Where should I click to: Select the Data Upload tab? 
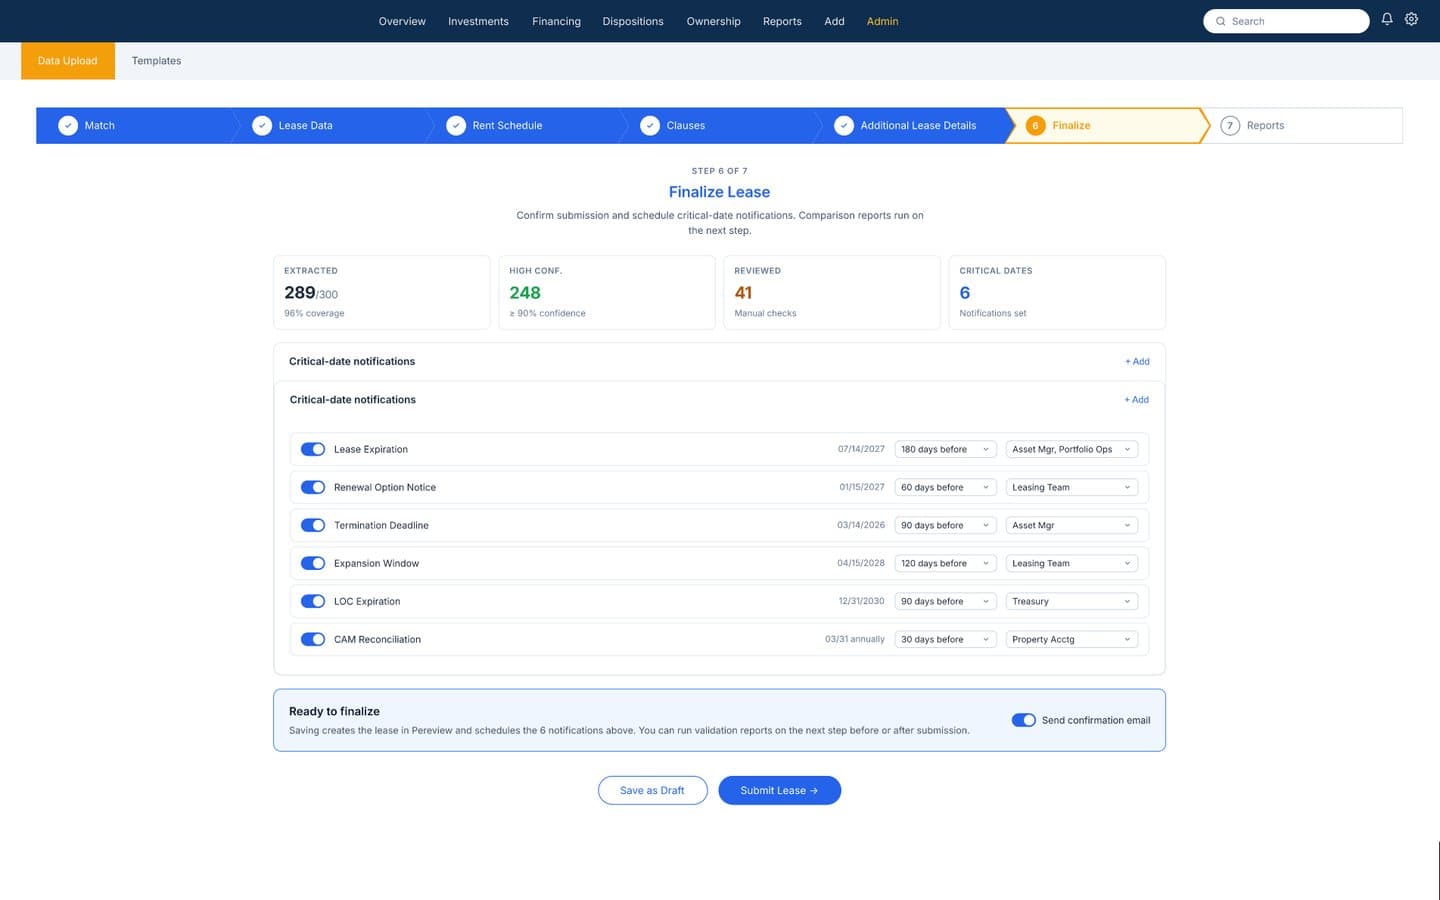click(x=68, y=61)
